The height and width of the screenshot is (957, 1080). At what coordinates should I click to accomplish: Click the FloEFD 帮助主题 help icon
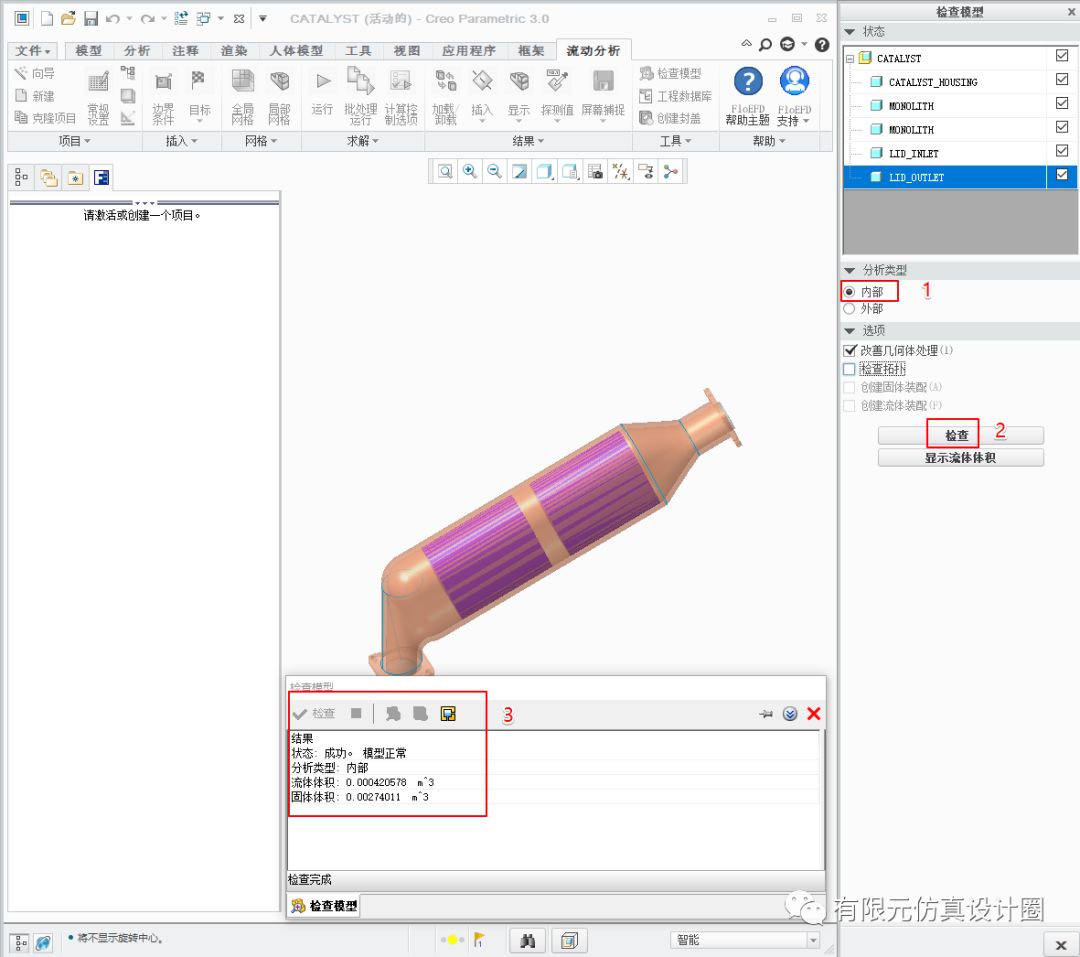tap(748, 93)
